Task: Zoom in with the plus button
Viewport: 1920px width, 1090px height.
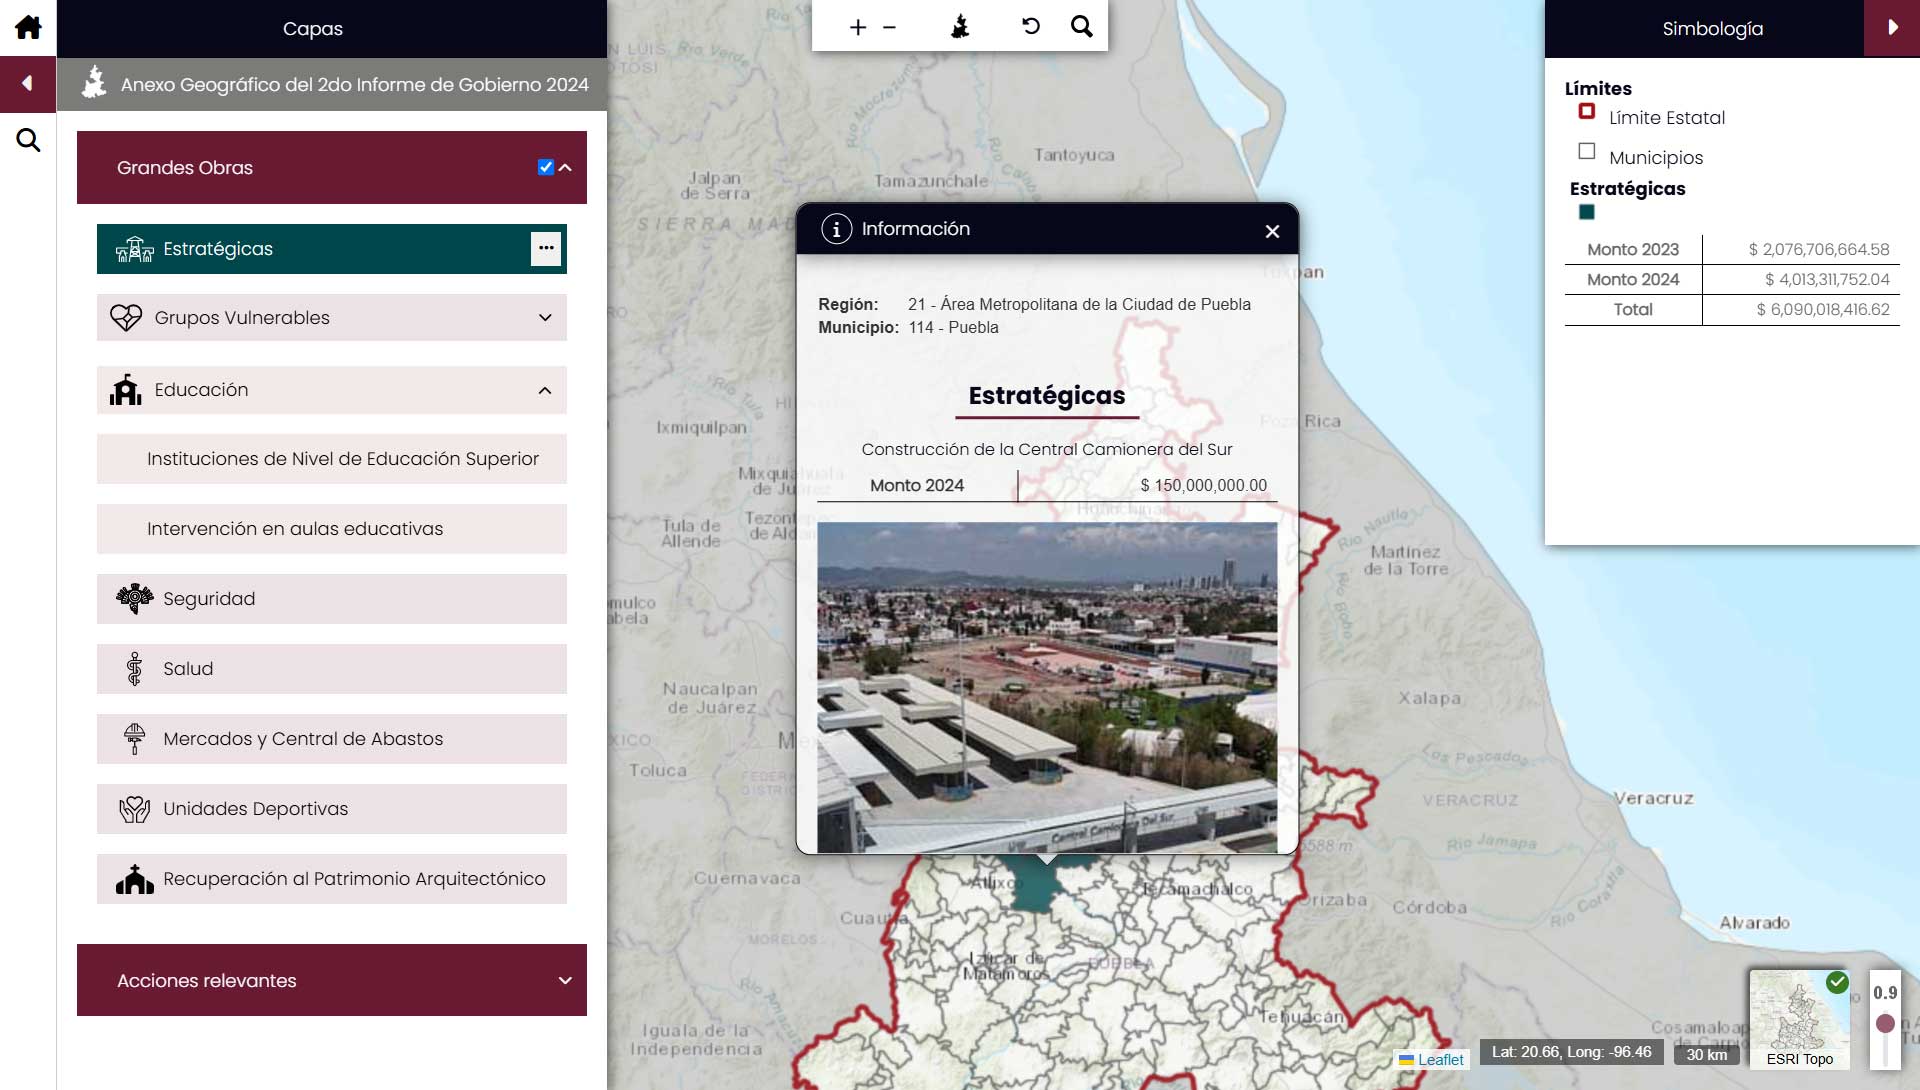Action: click(857, 27)
